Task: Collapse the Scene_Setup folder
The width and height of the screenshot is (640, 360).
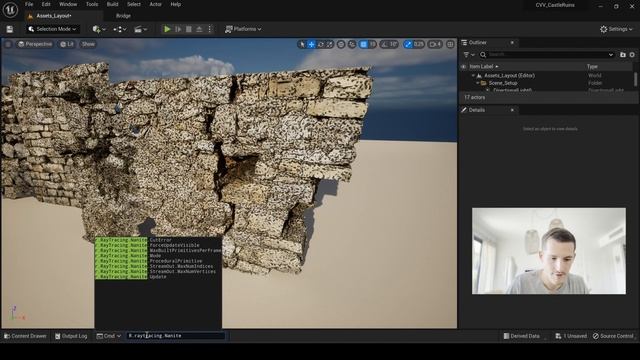Action: (478, 83)
